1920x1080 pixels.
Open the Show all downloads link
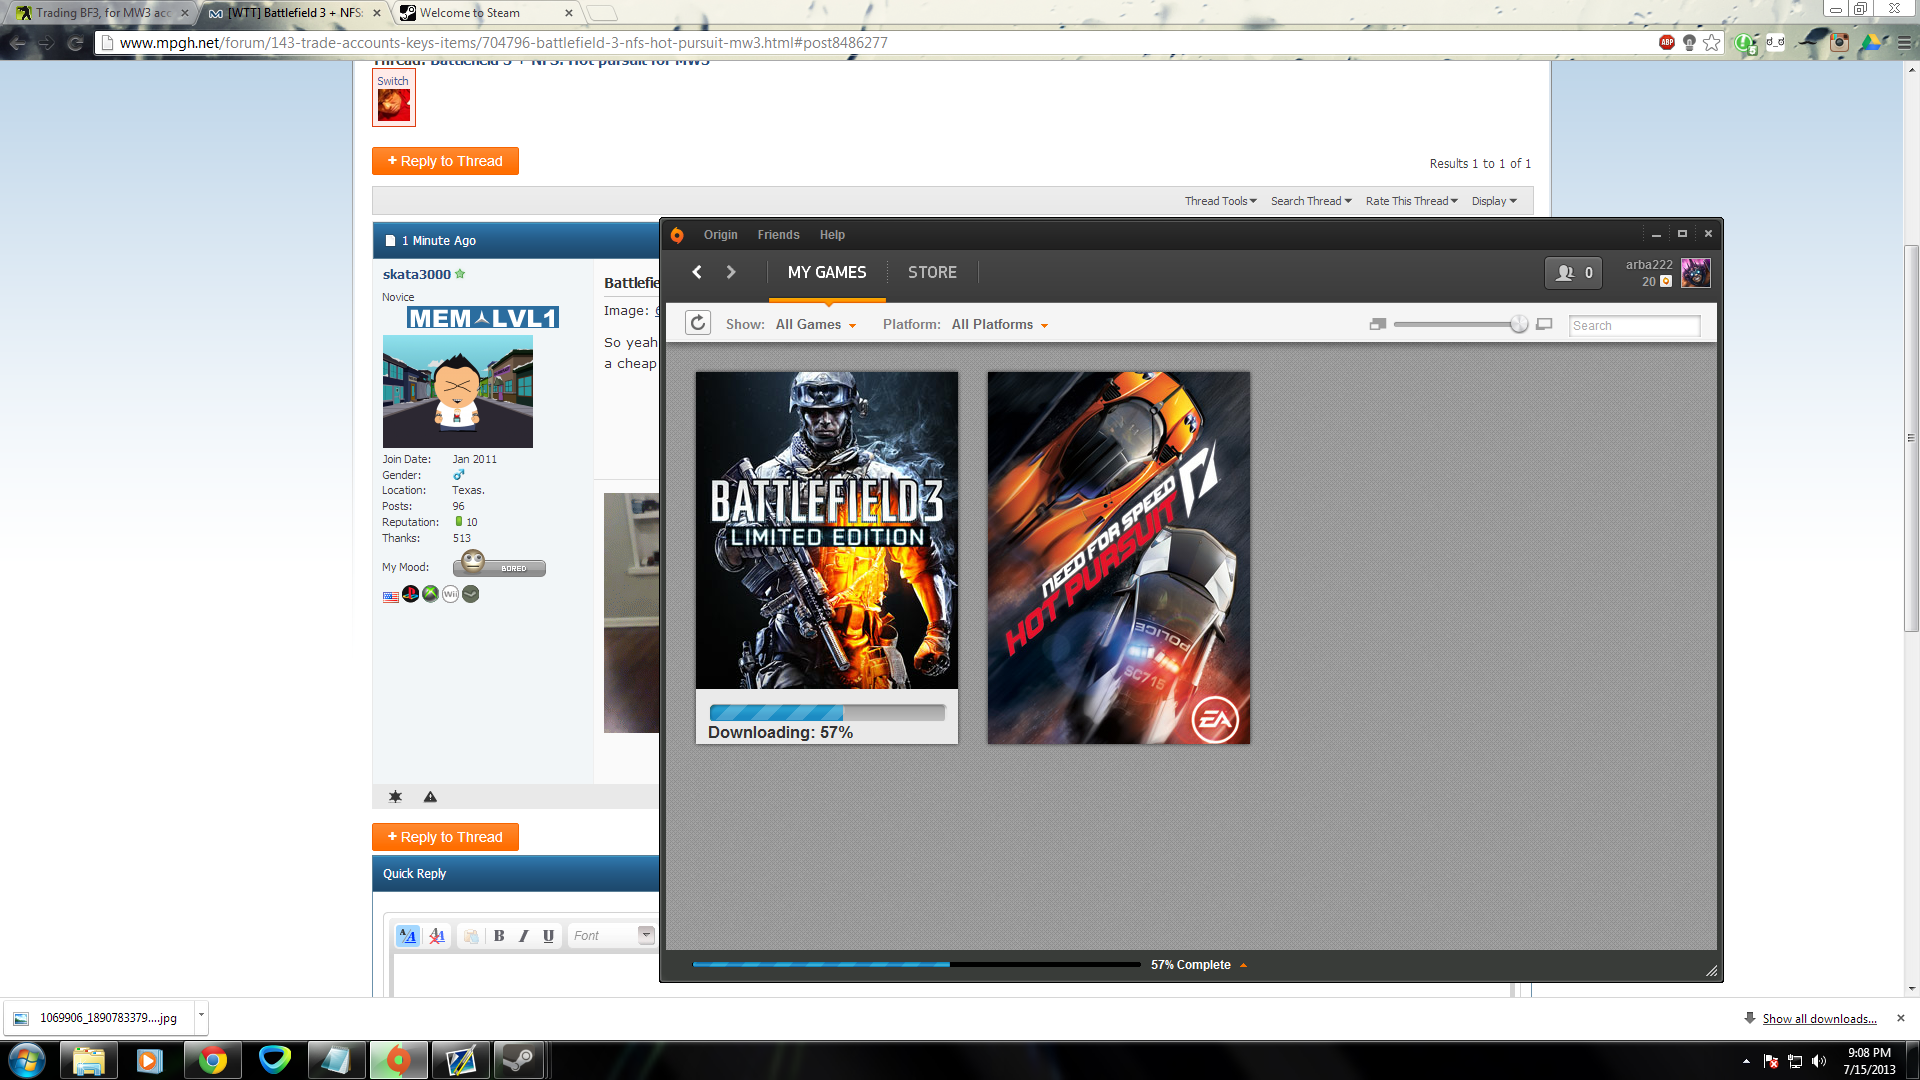click(x=1819, y=1018)
